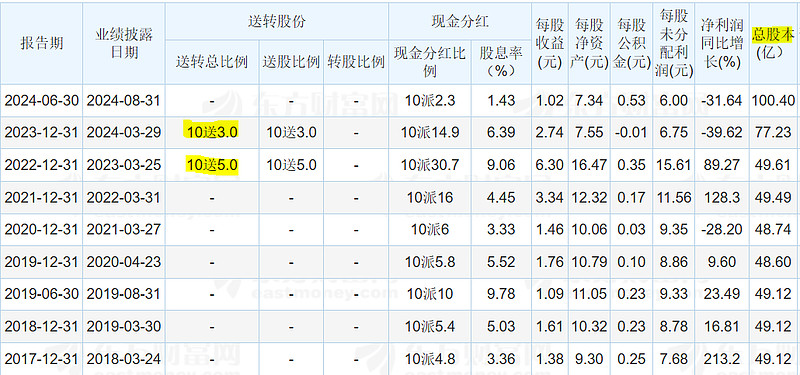Select the 现金分红 group header
The image size is (800, 375).
[x=460, y=21]
